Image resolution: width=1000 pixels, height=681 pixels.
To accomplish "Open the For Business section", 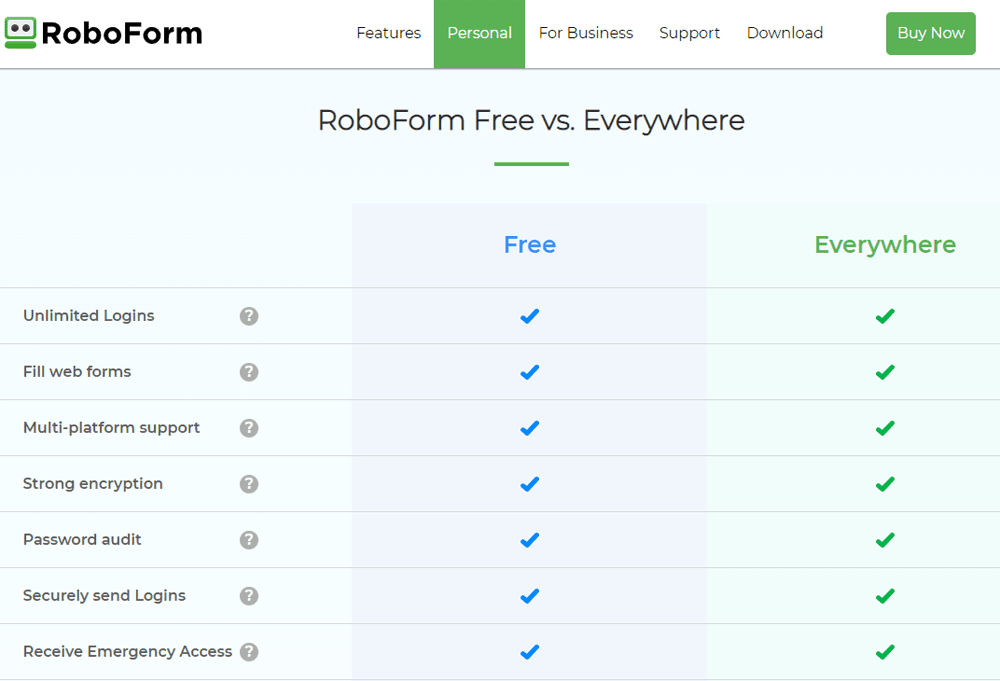I will click(586, 33).
